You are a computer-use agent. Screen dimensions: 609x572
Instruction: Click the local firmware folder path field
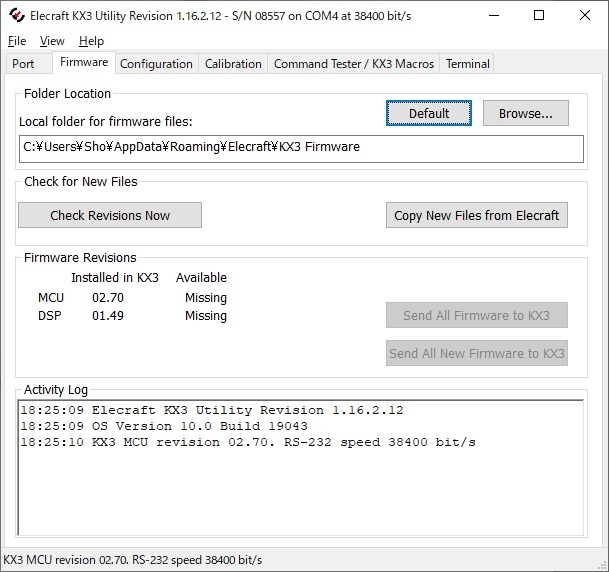pyautogui.click(x=301, y=147)
